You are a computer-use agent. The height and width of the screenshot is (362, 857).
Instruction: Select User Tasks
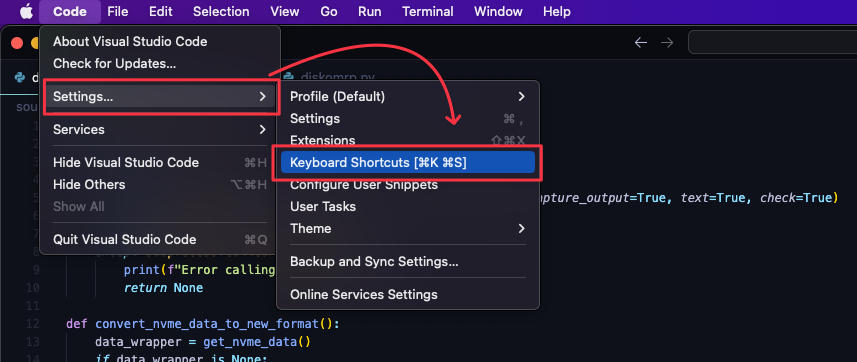408,207
